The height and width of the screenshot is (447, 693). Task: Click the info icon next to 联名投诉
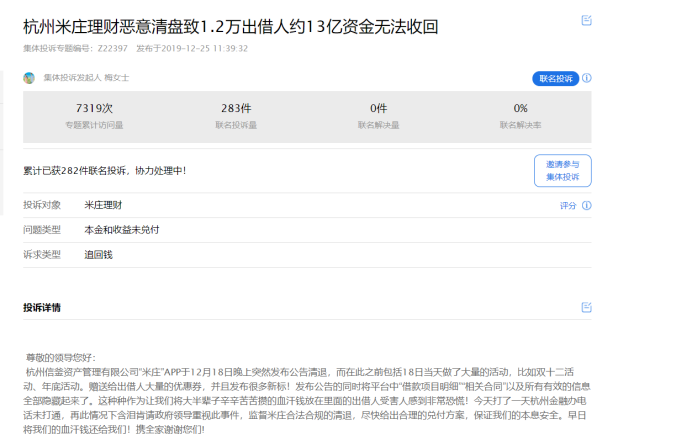click(x=587, y=78)
